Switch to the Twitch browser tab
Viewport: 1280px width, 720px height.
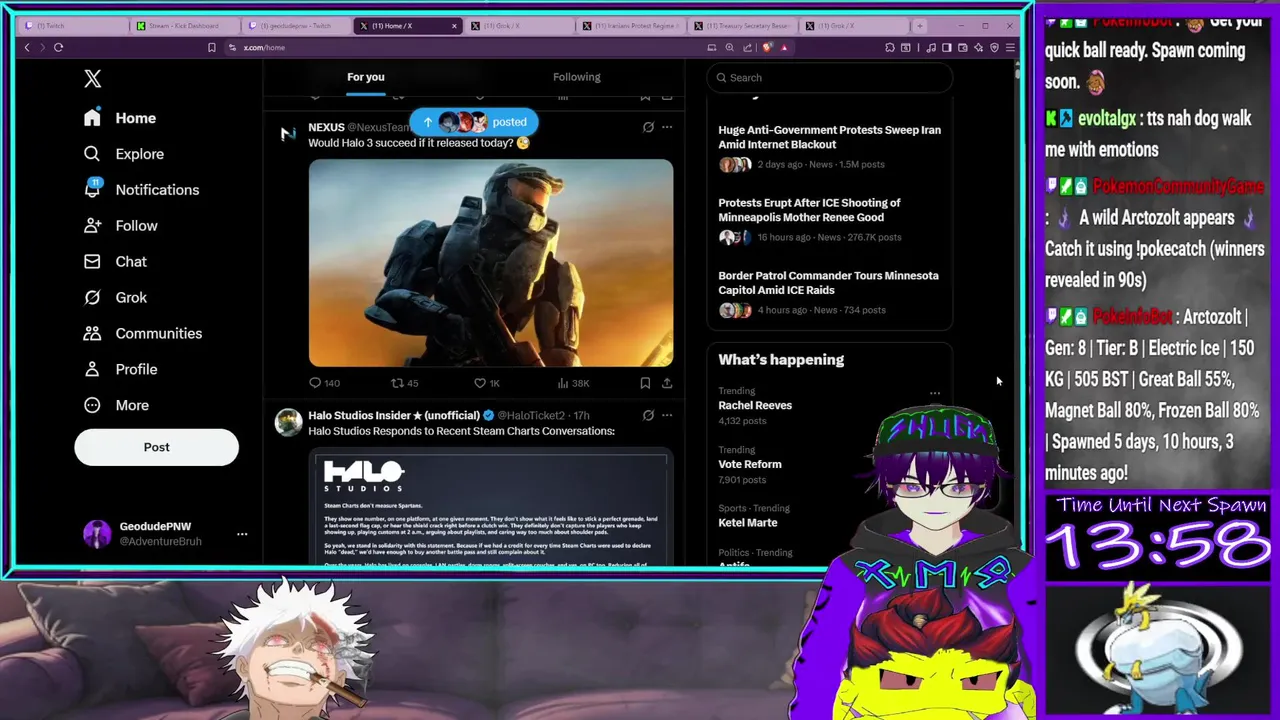[x=72, y=25]
